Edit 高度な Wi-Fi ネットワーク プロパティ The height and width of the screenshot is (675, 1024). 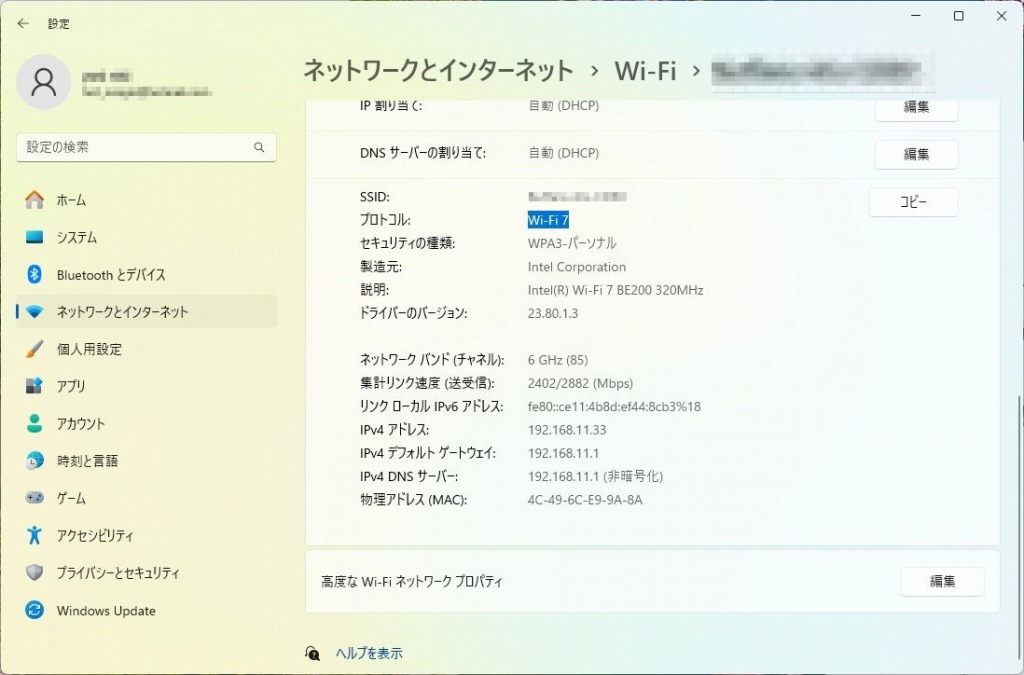tap(942, 581)
